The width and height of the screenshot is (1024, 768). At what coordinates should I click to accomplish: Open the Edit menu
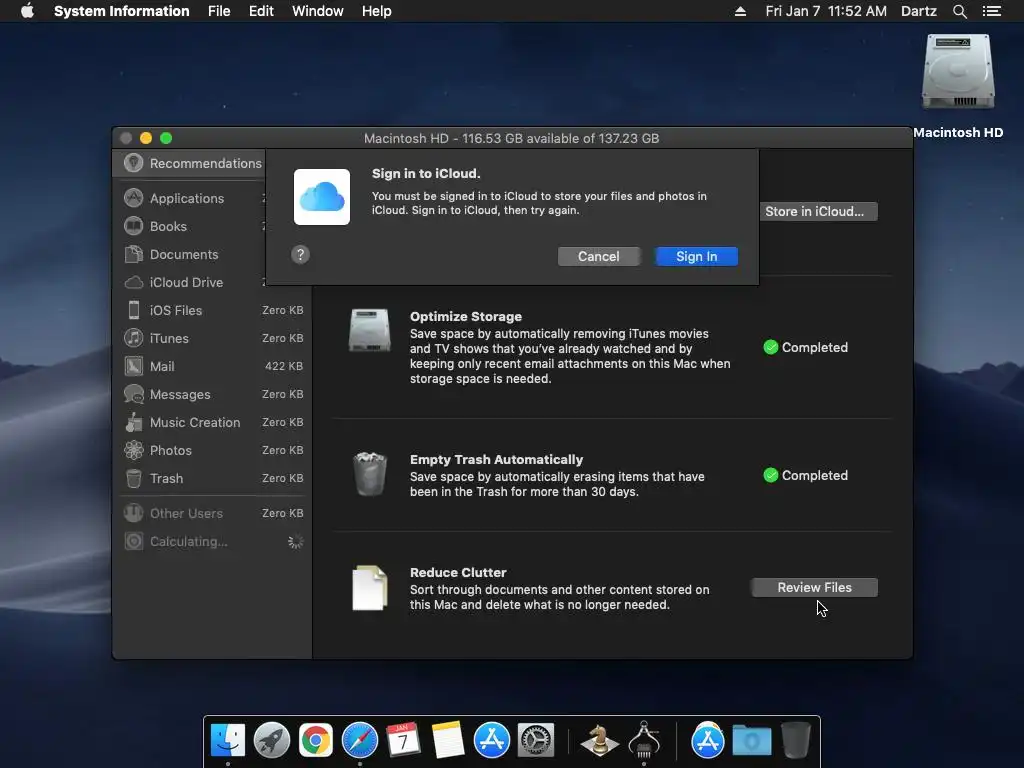coord(261,11)
